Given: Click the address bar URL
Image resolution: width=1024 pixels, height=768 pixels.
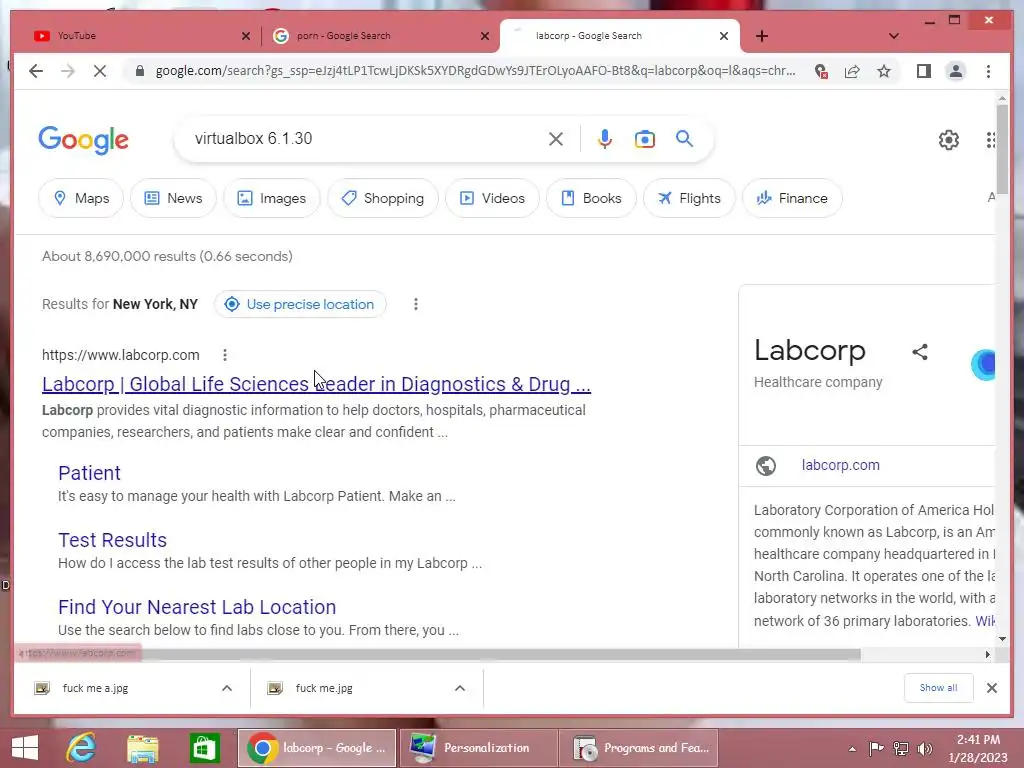Looking at the screenshot, I should (475, 71).
